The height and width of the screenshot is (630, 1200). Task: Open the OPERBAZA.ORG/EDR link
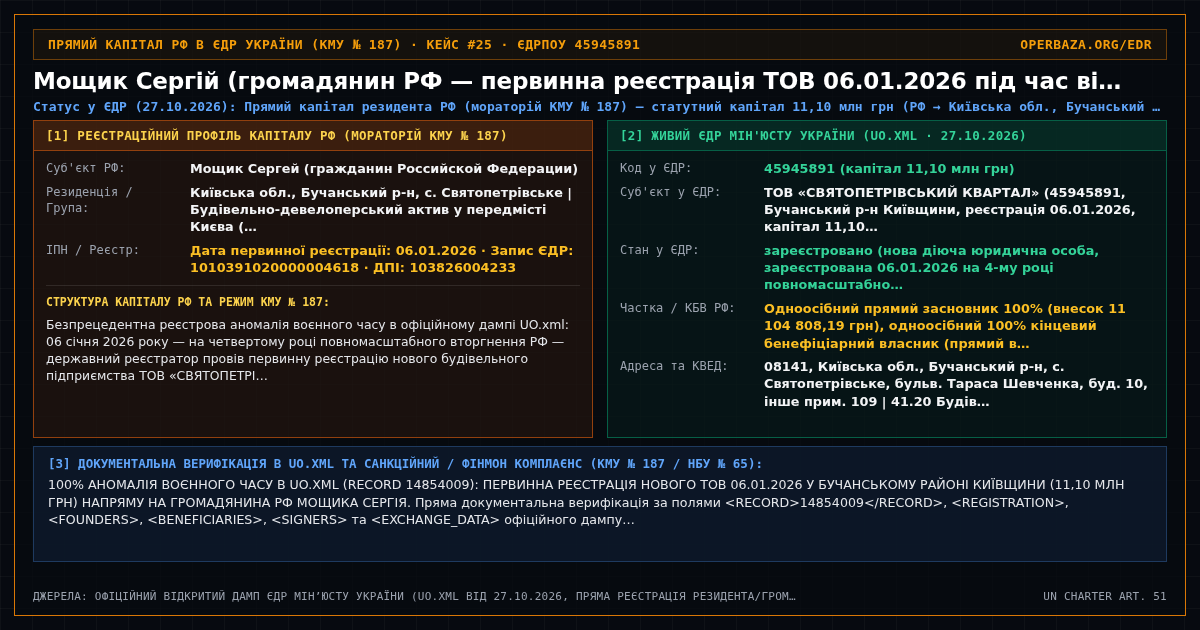click(x=1085, y=45)
